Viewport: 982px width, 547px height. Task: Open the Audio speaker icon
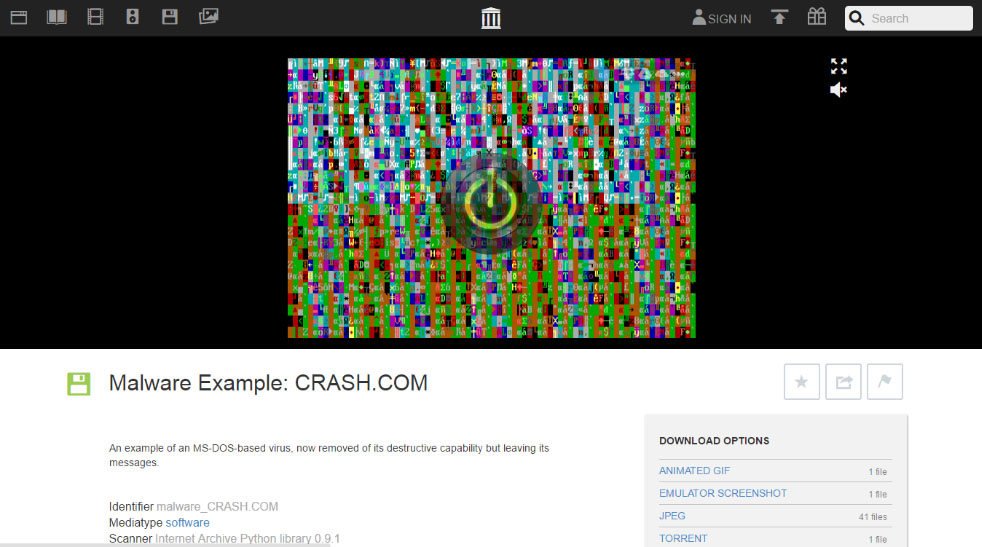click(132, 17)
